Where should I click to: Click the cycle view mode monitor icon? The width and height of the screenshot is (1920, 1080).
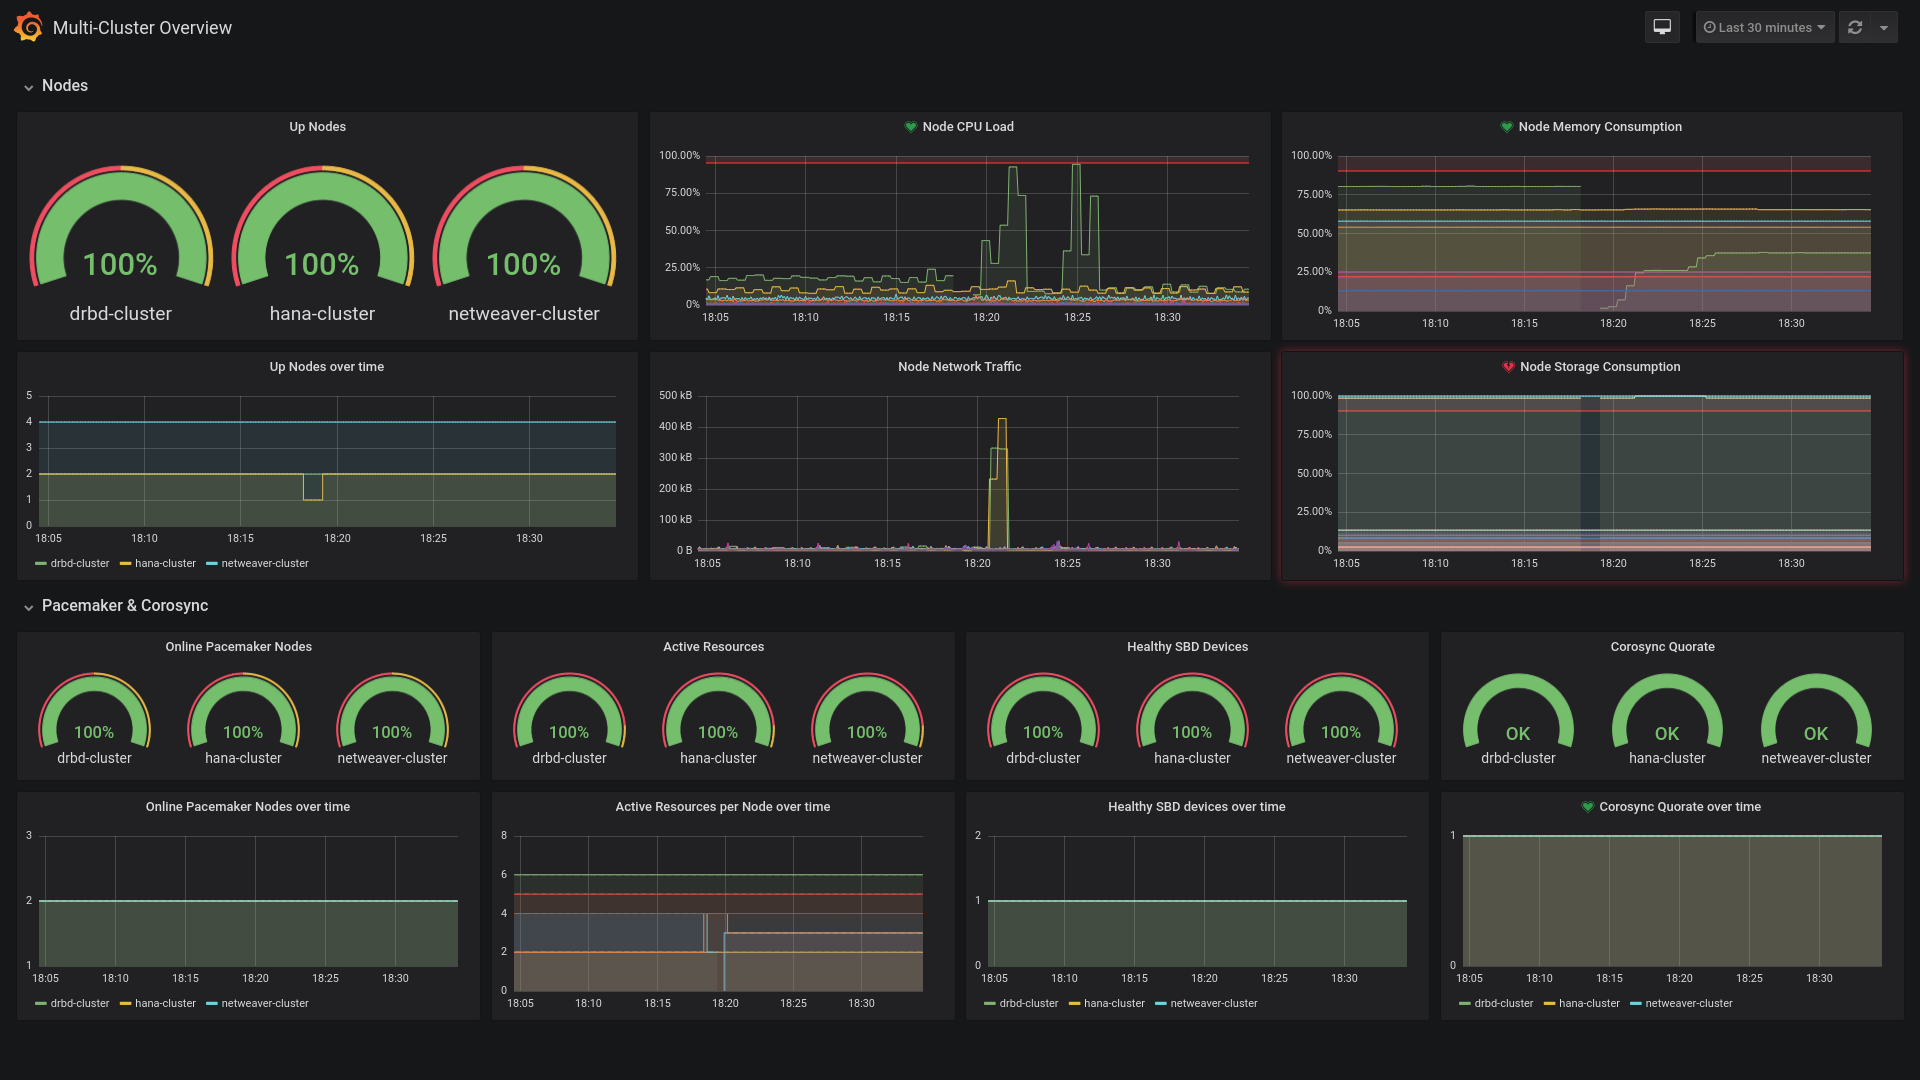coord(1662,27)
